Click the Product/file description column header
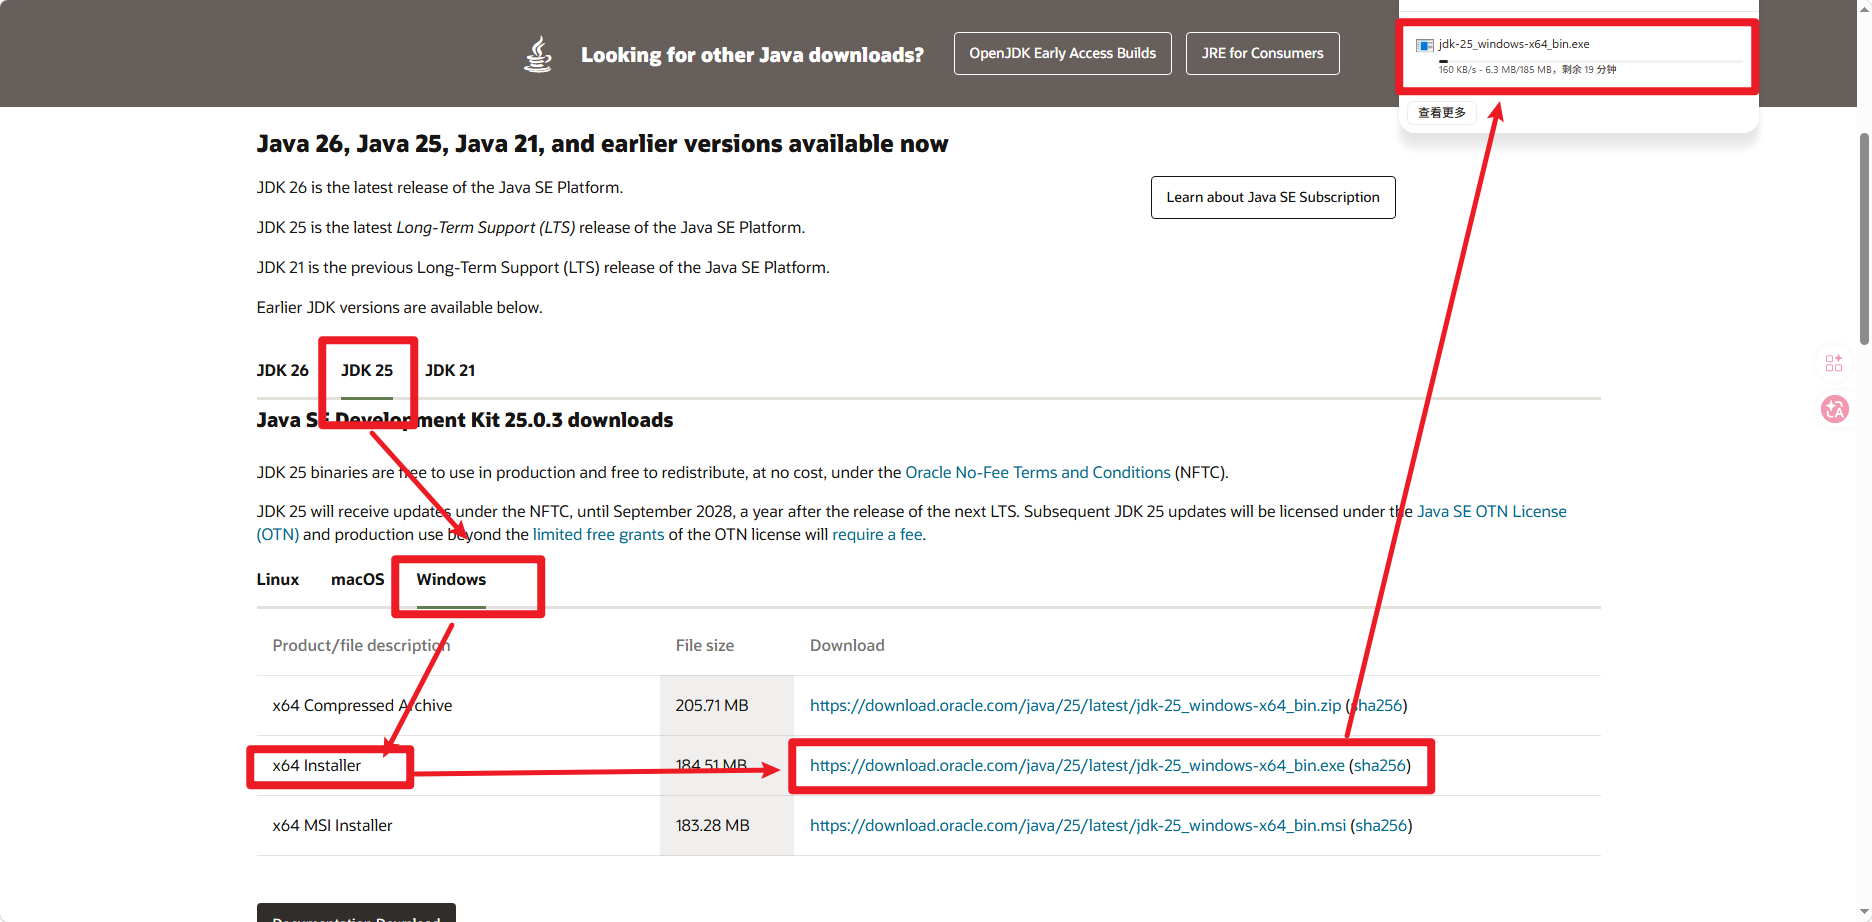The width and height of the screenshot is (1872, 922). point(361,645)
